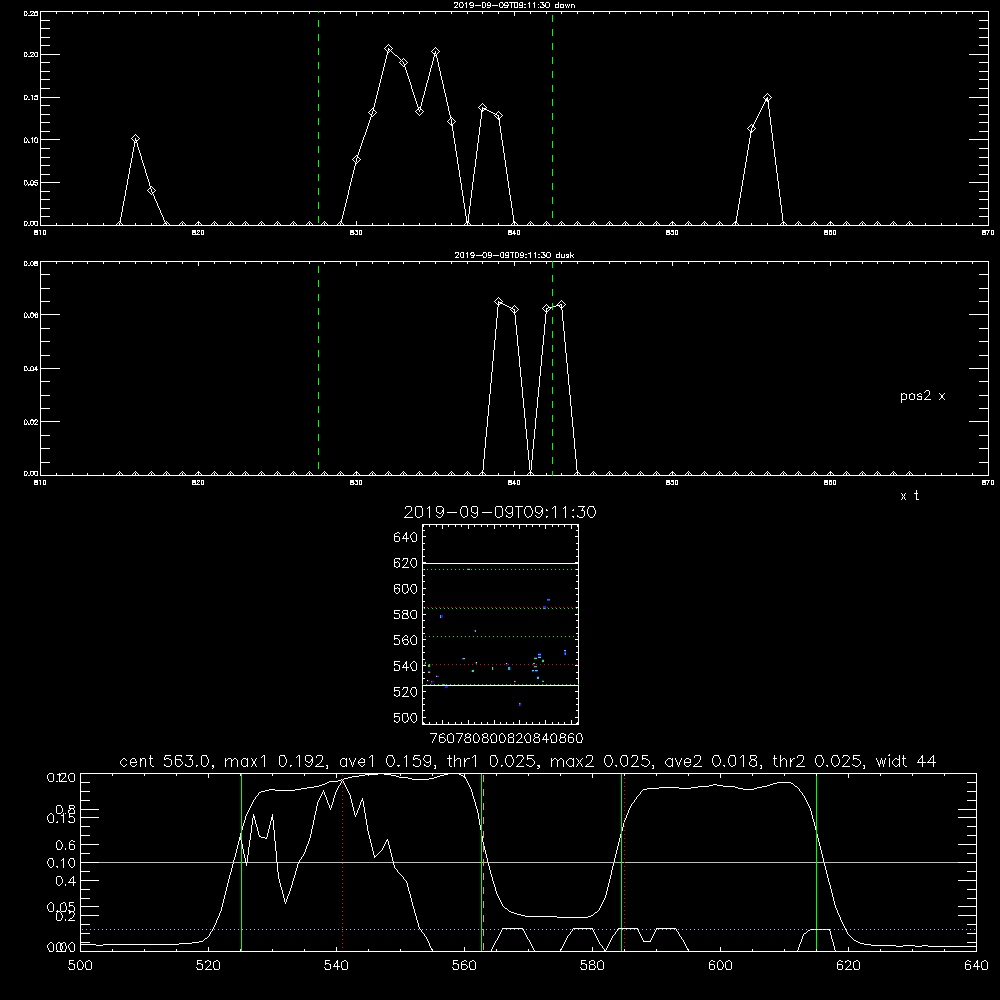This screenshot has height=1000, width=1000.
Task: Click the 520 y-axis label of scatter plot
Action: coord(406,692)
